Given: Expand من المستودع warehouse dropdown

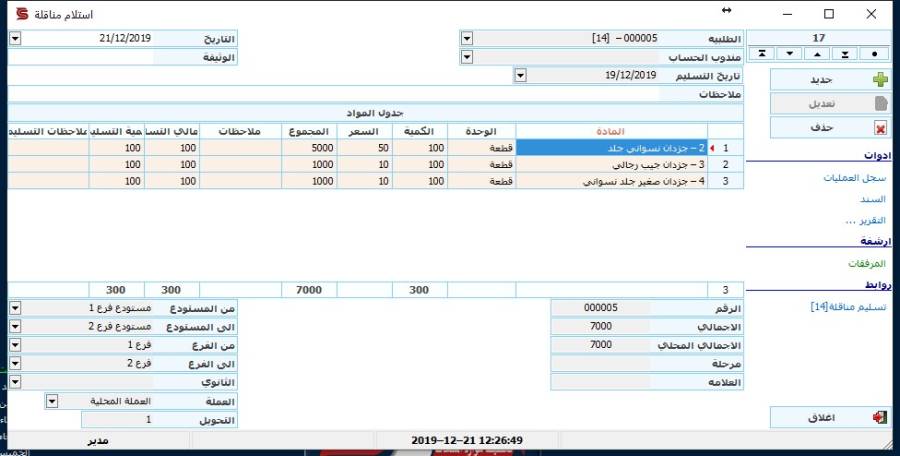Looking at the screenshot, I should pyautogui.click(x=15, y=308).
